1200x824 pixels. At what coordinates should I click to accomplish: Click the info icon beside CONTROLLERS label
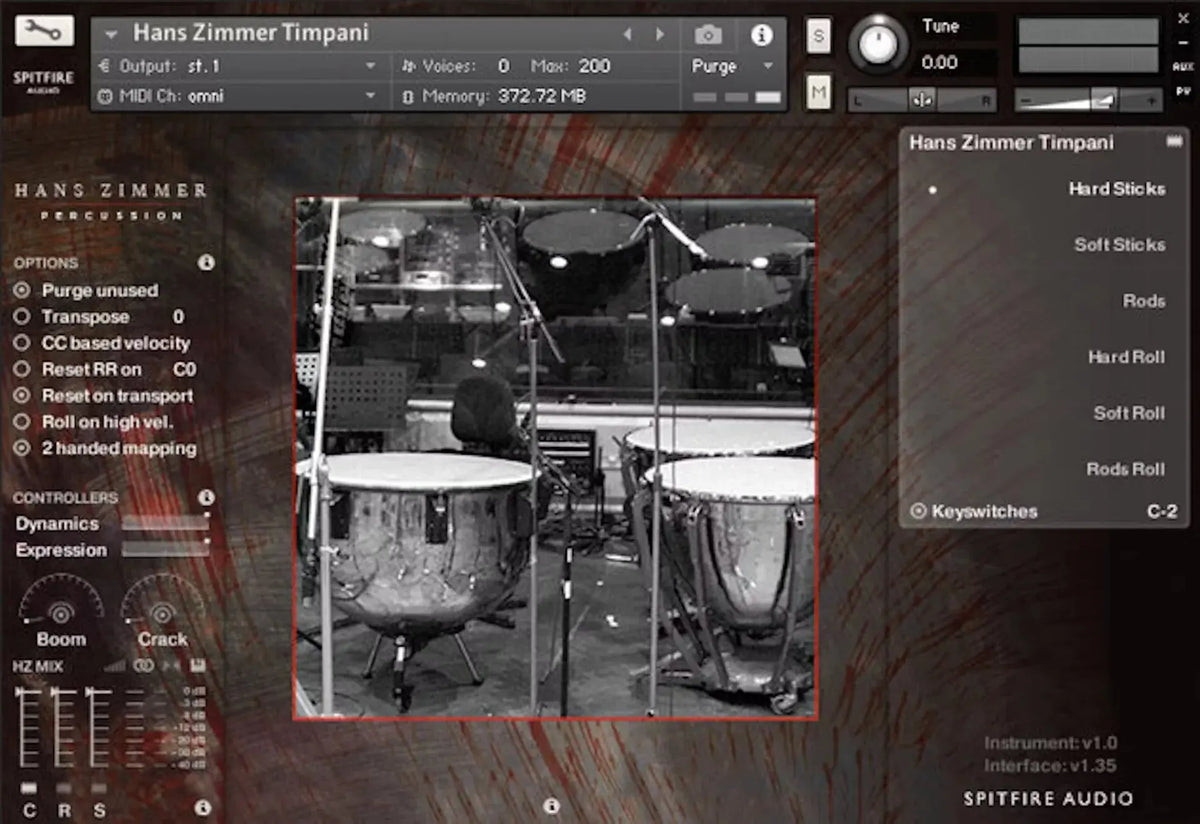tap(207, 497)
